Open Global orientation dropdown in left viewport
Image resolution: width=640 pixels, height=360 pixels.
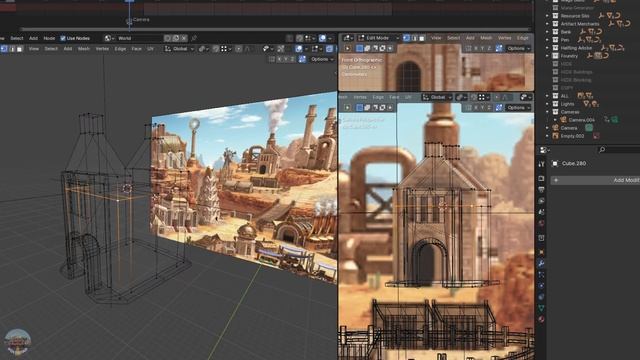(179, 49)
